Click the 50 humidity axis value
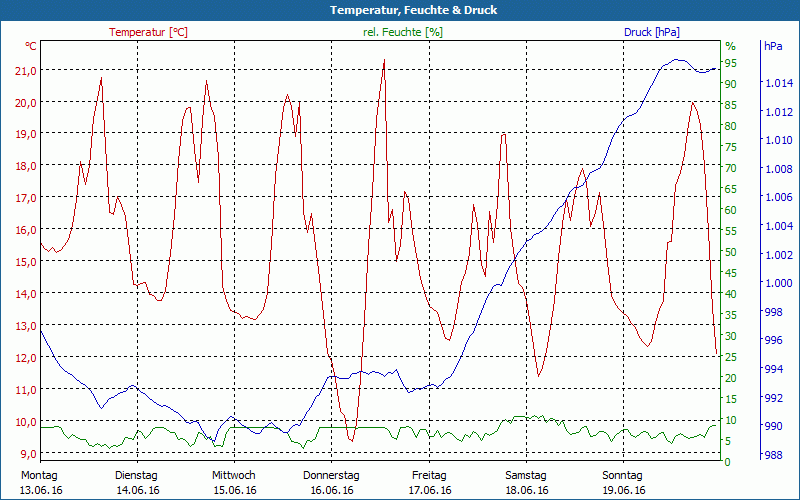 (x=731, y=252)
